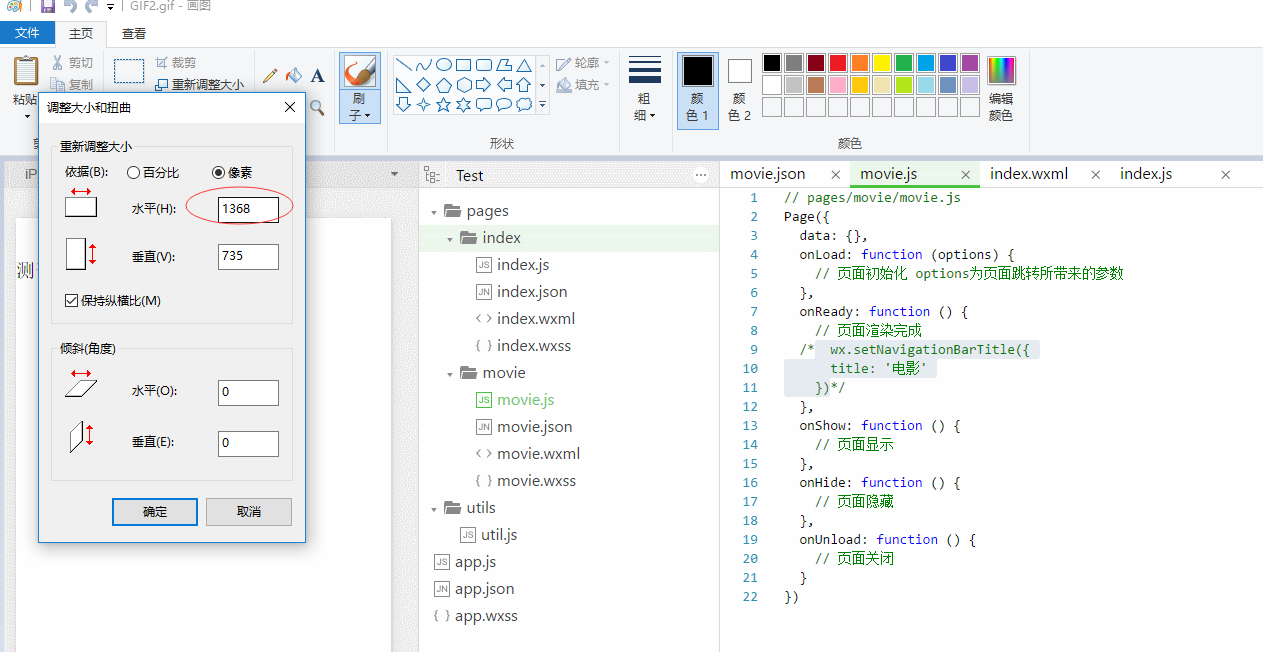Select the 百分比 (percentage) radio button
Screen dimensions: 1263x652
(133, 173)
